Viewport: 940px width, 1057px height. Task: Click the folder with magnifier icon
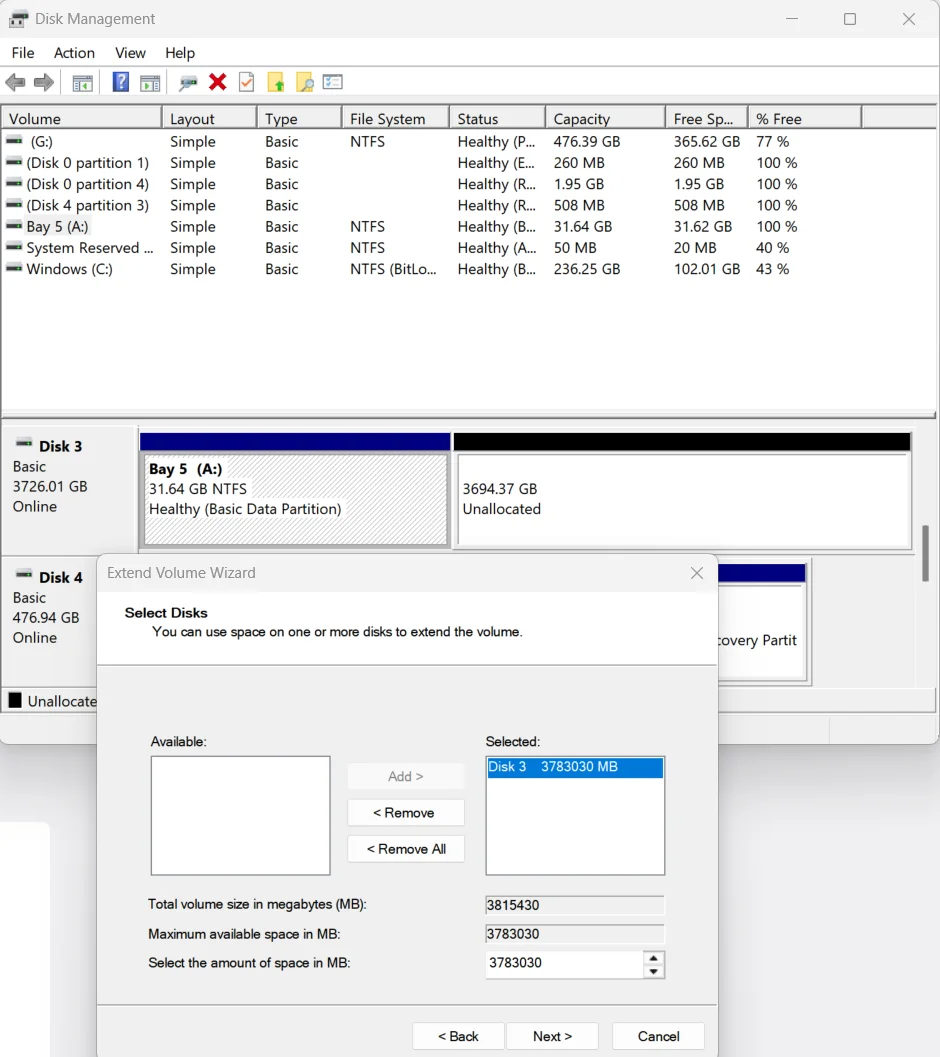pyautogui.click(x=305, y=82)
